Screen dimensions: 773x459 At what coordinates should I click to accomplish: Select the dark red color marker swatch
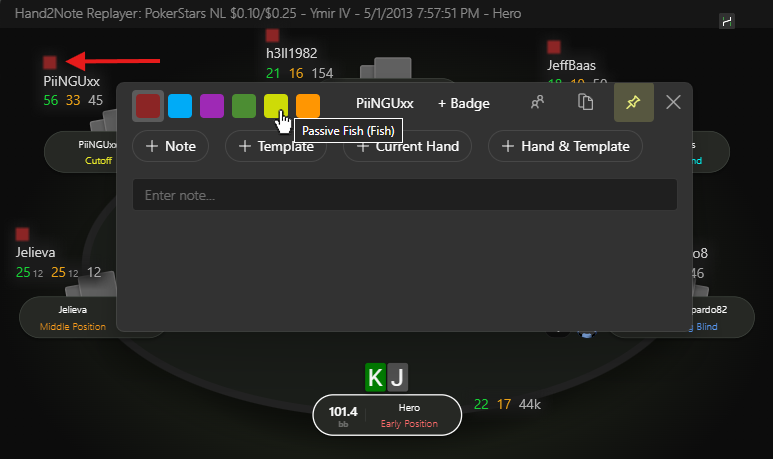pyautogui.click(x=148, y=106)
